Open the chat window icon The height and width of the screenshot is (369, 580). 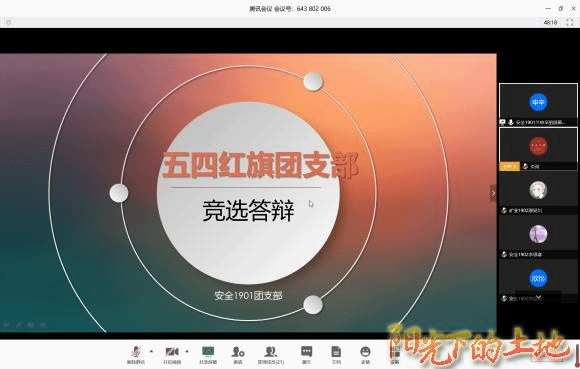(307, 355)
